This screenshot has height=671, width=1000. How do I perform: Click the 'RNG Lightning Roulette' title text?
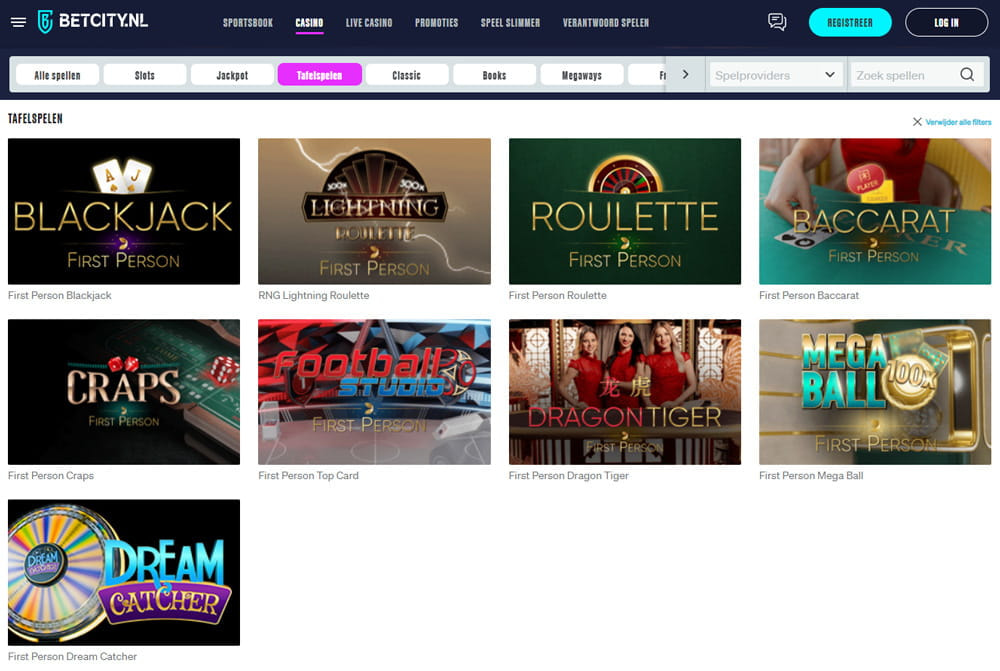[x=314, y=295]
